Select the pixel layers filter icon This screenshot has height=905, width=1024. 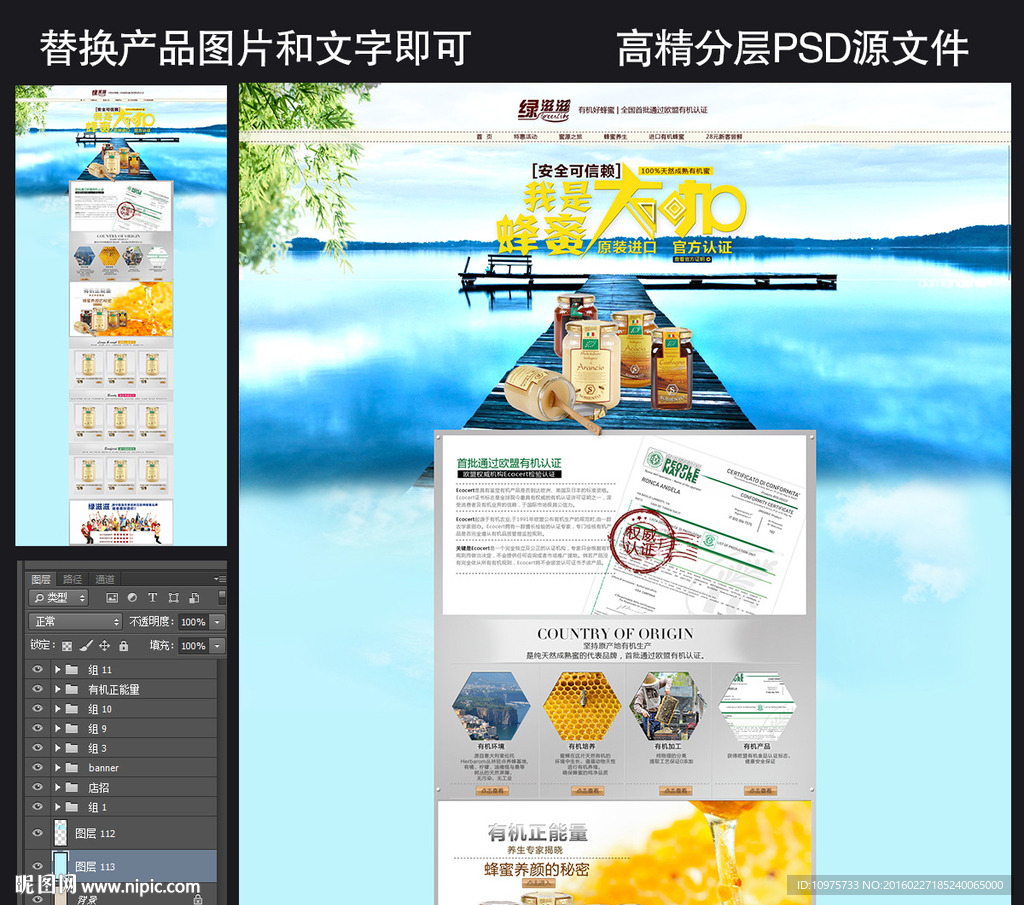112,599
